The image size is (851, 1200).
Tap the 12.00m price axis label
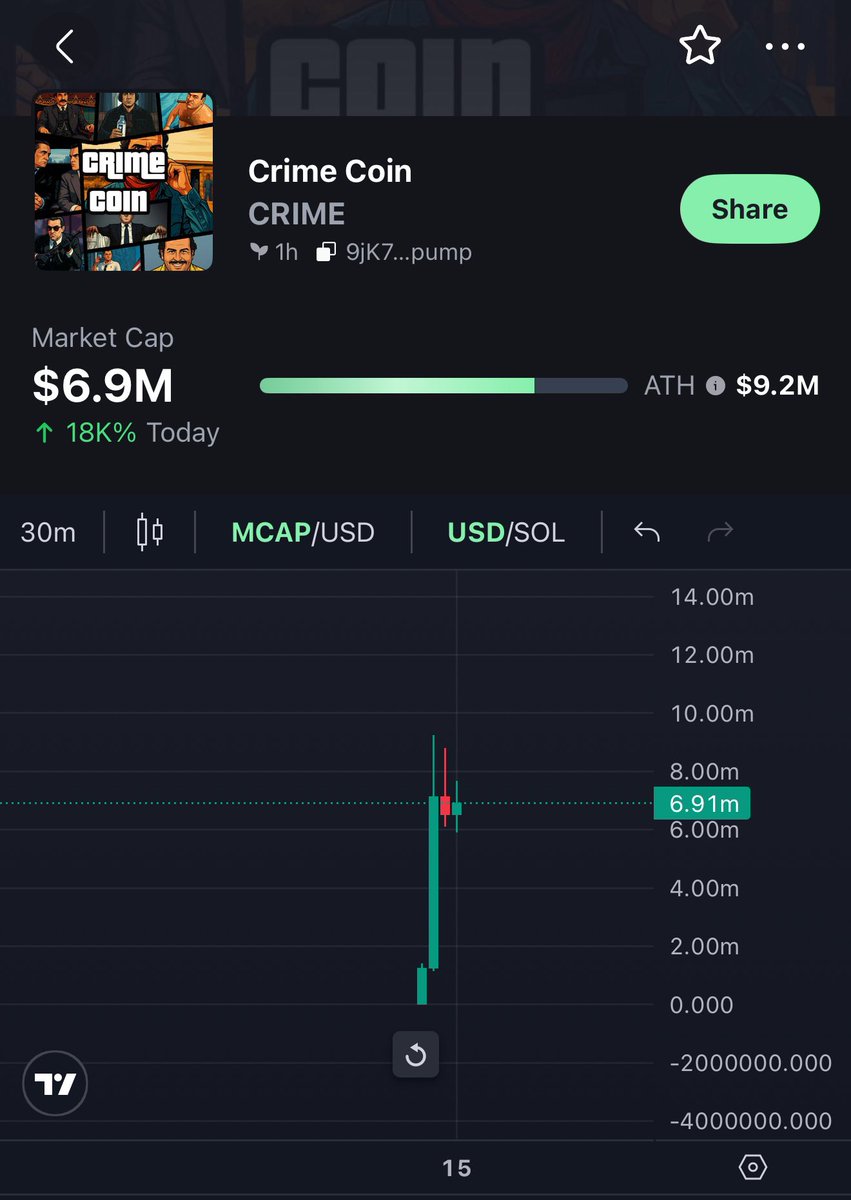point(711,655)
